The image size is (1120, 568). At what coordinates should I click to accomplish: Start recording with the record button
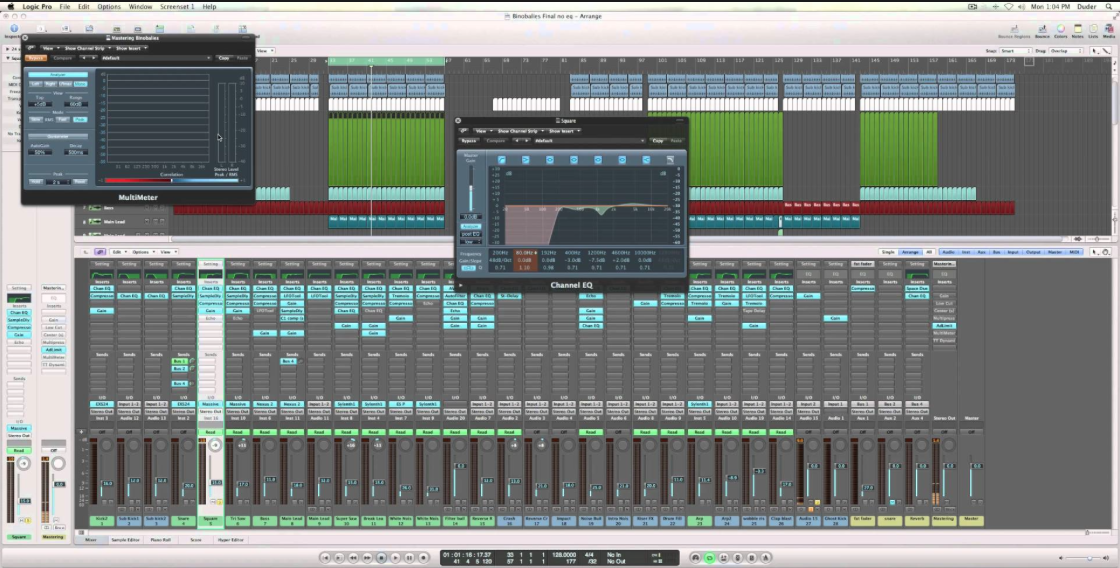point(424,557)
